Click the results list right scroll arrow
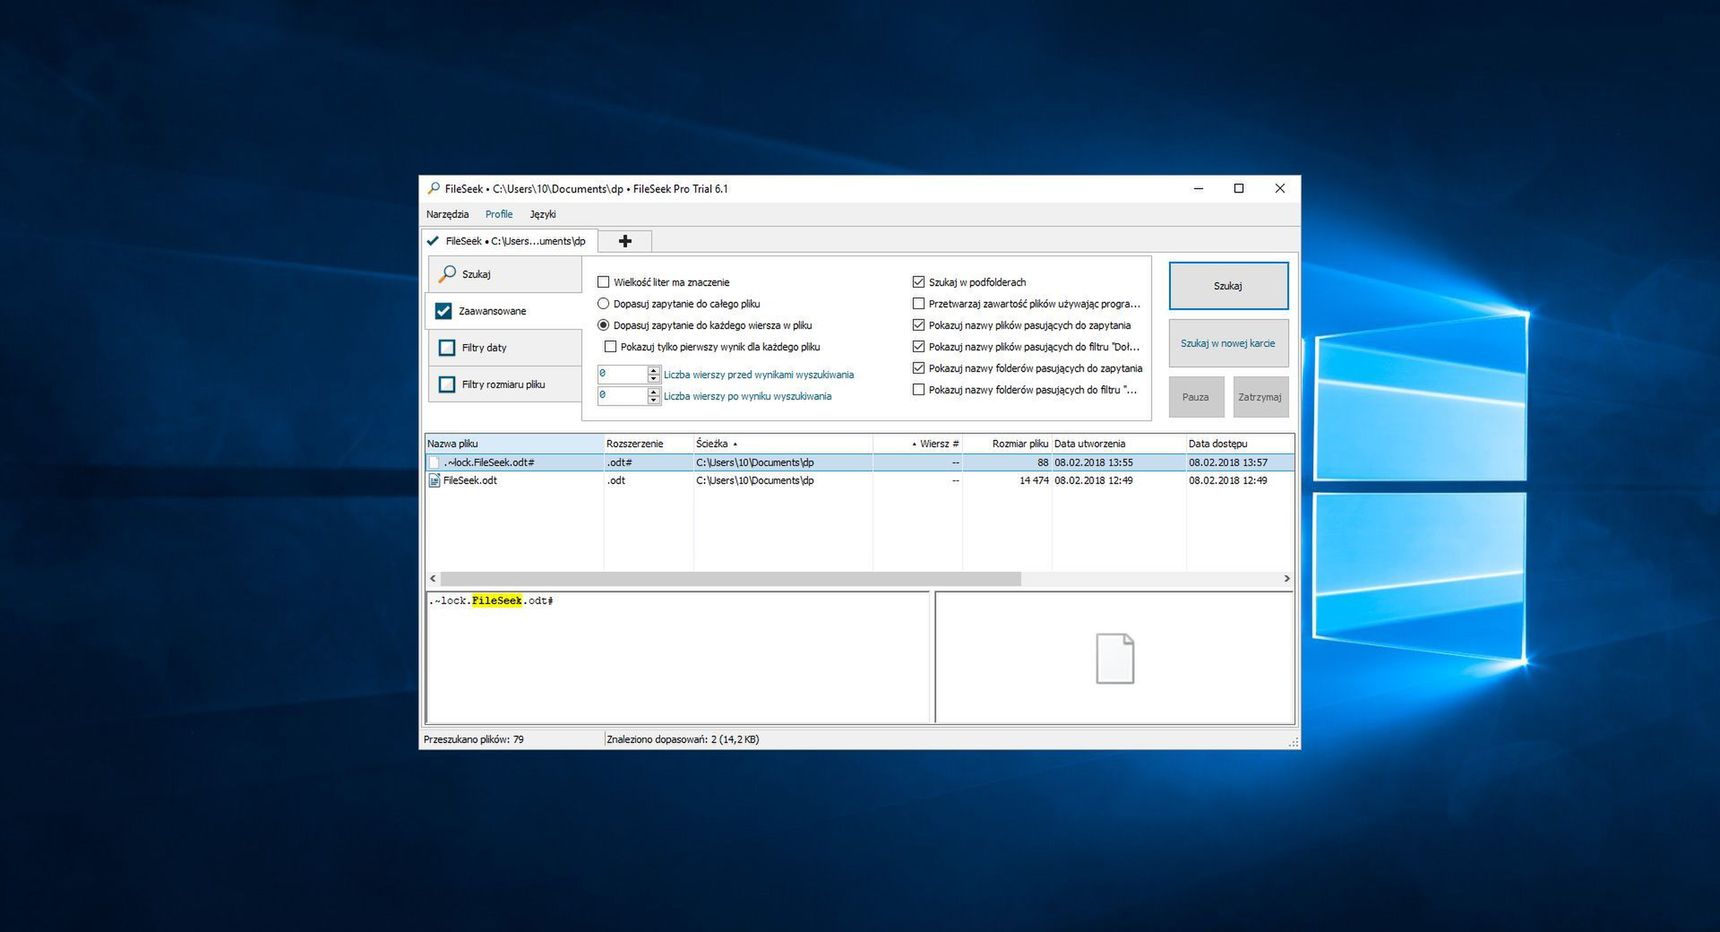1720x932 pixels. pyautogui.click(x=1287, y=579)
